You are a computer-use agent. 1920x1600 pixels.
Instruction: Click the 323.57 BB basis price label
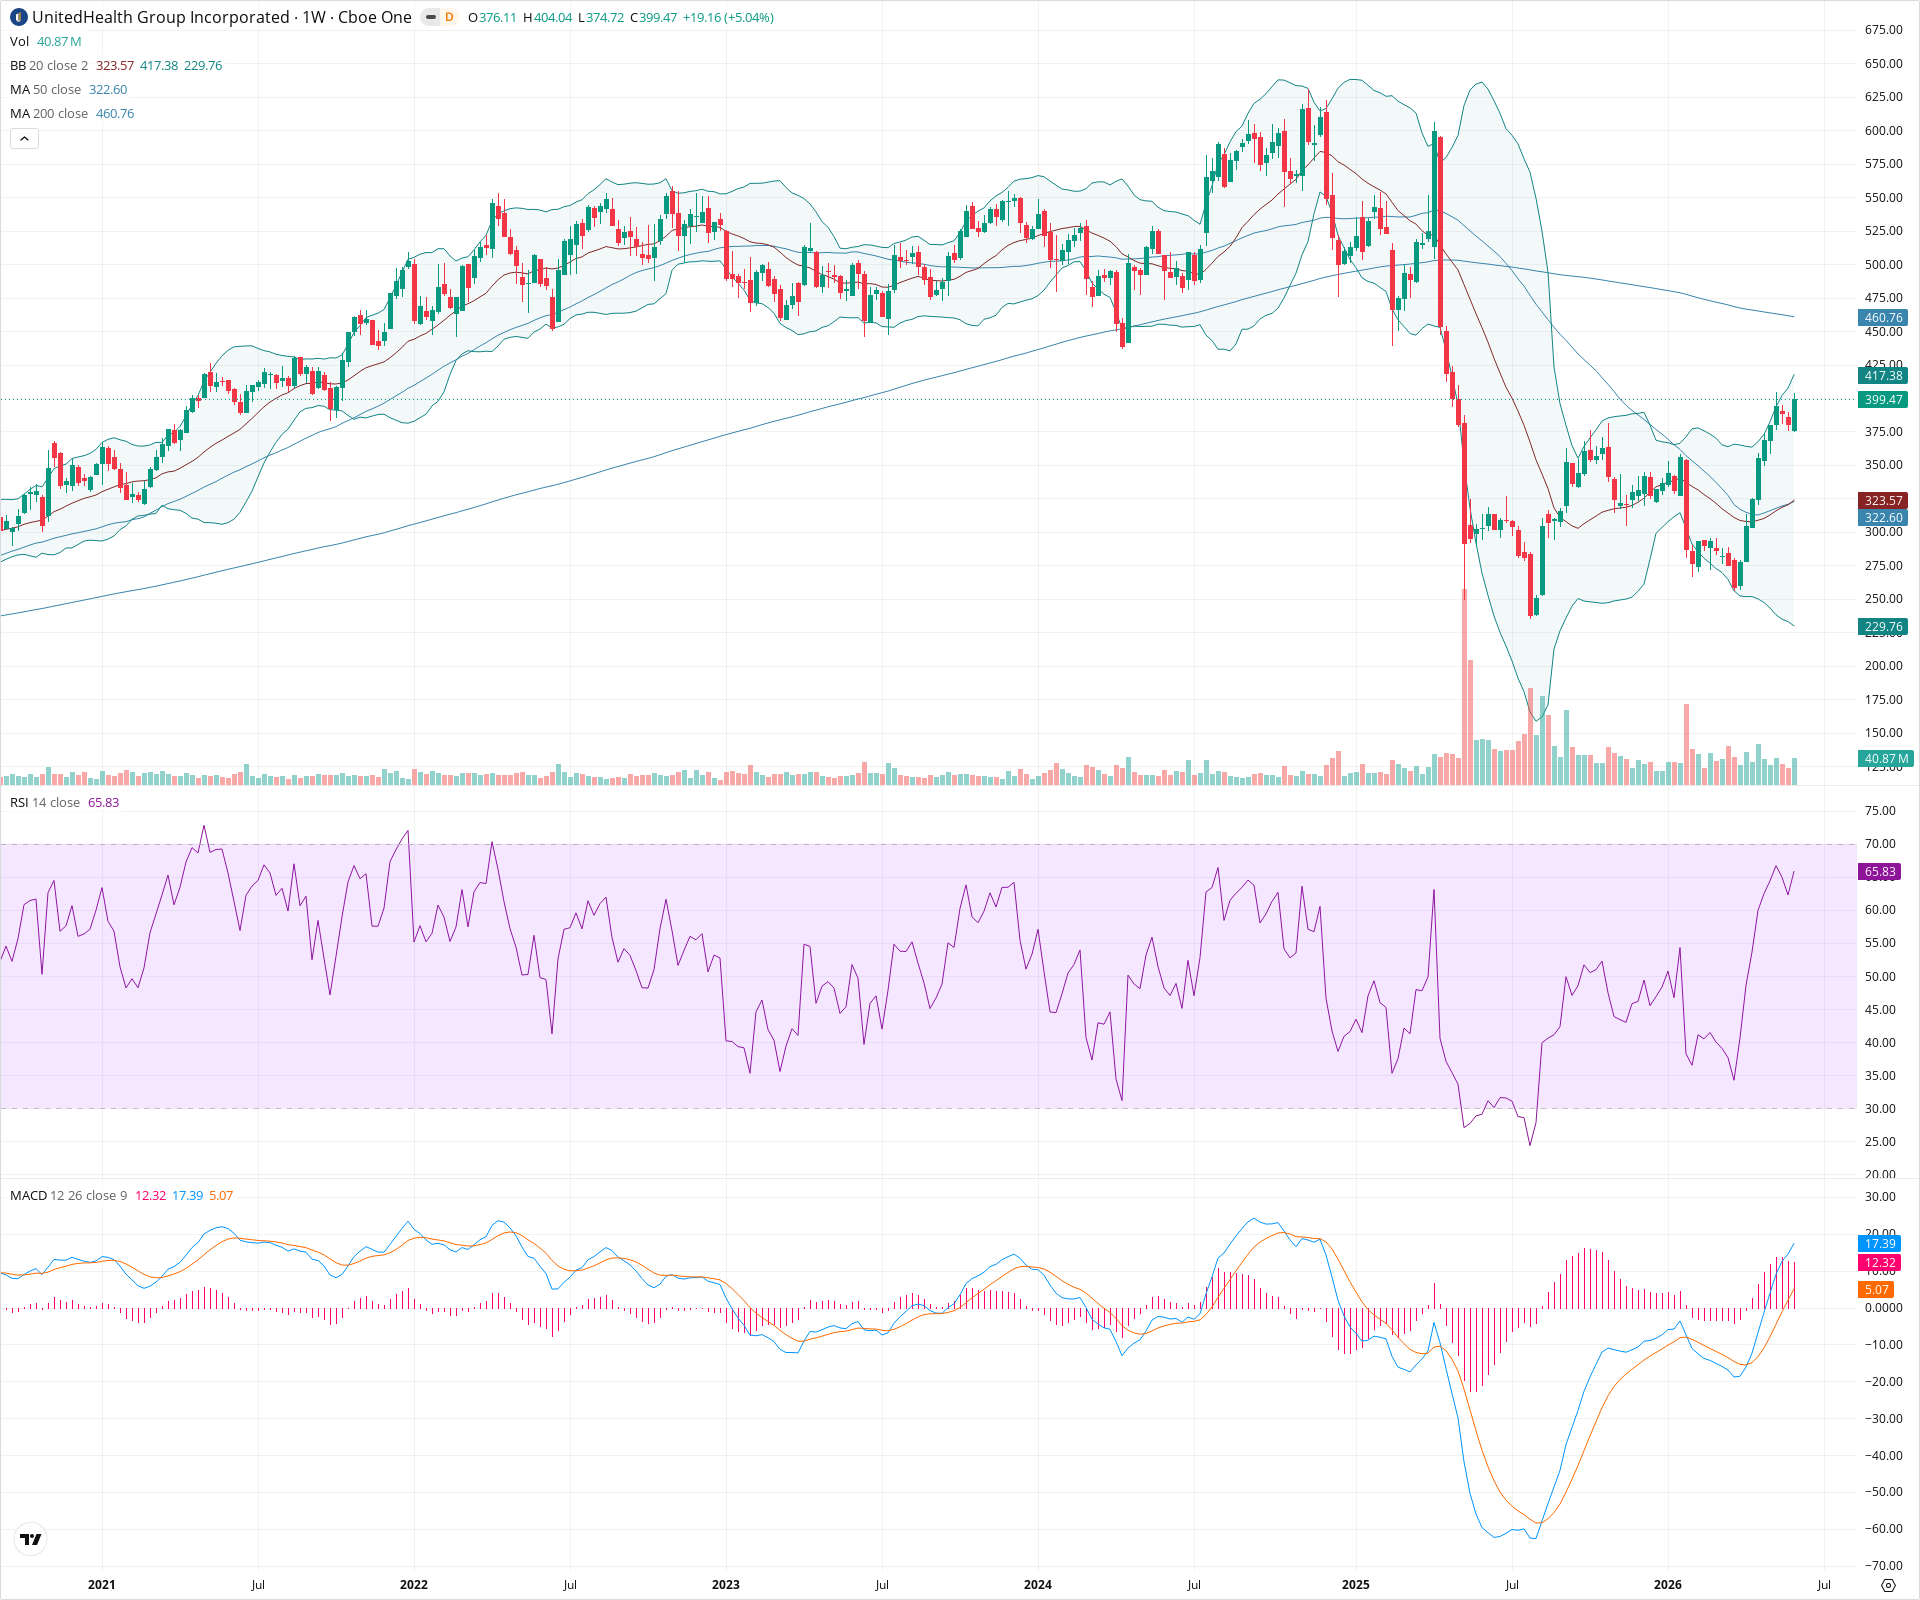1883,501
